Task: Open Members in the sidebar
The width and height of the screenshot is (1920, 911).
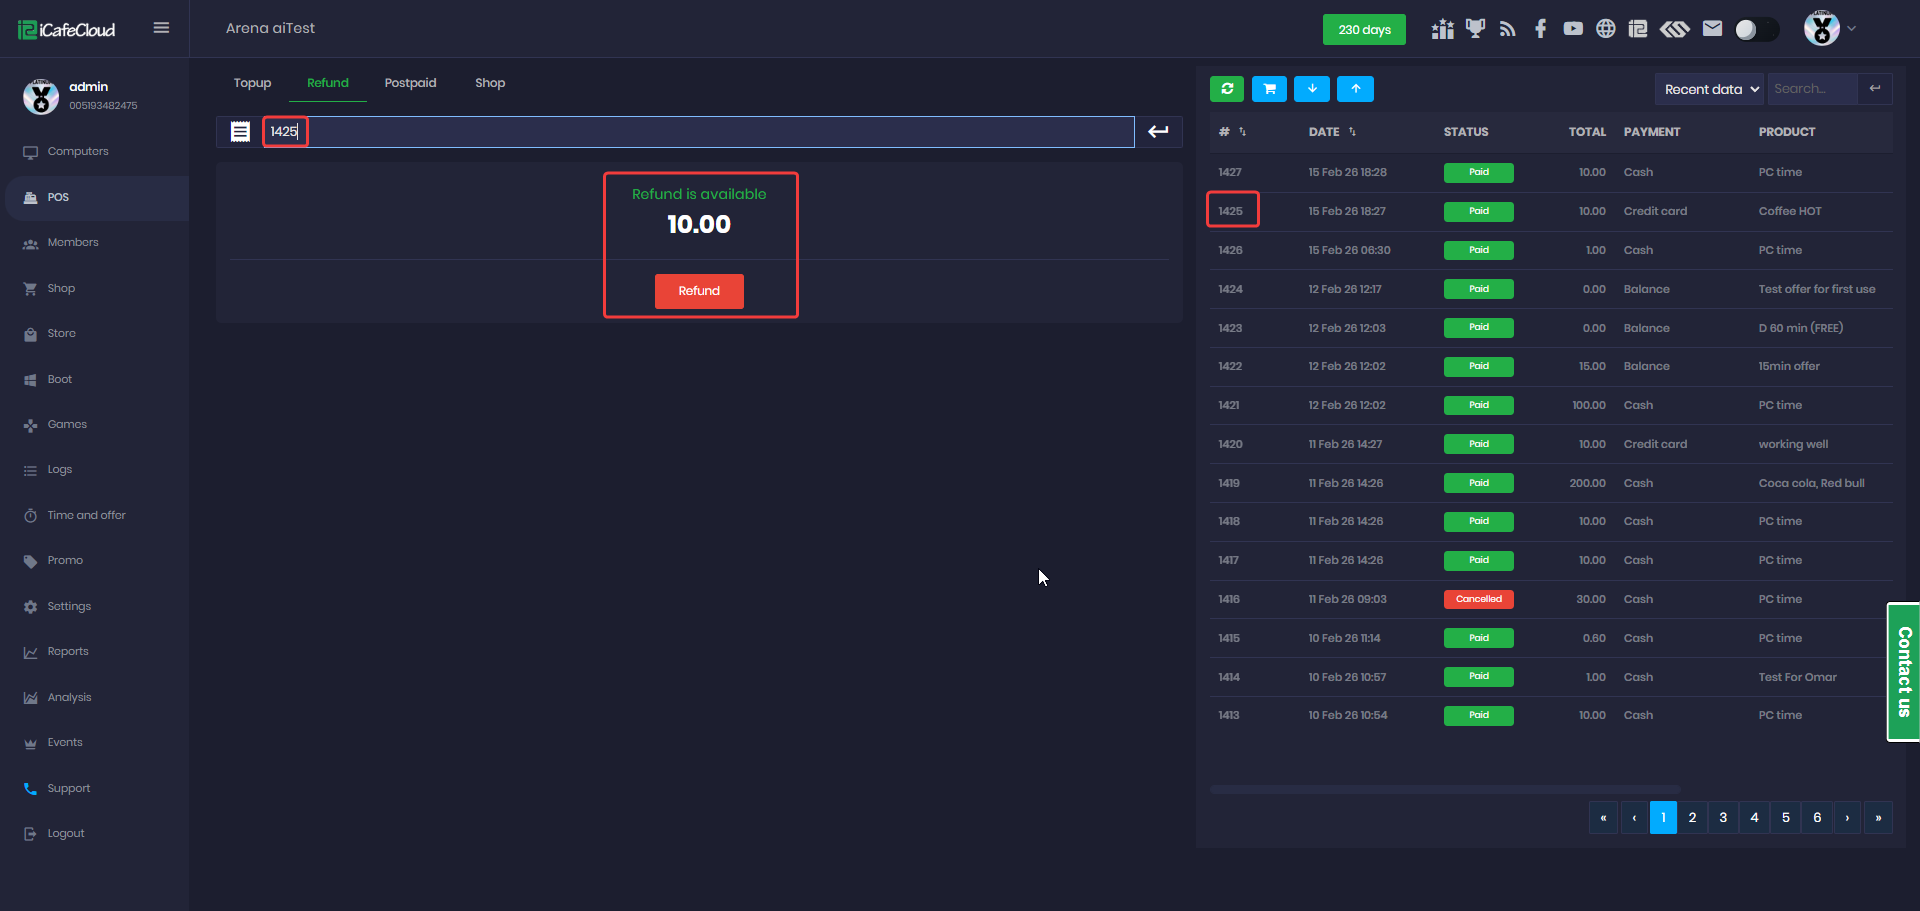Action: [73, 243]
